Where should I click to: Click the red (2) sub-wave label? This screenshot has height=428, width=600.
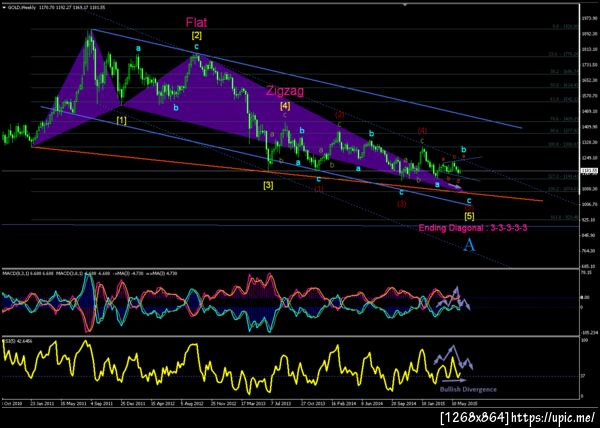pos(339,114)
